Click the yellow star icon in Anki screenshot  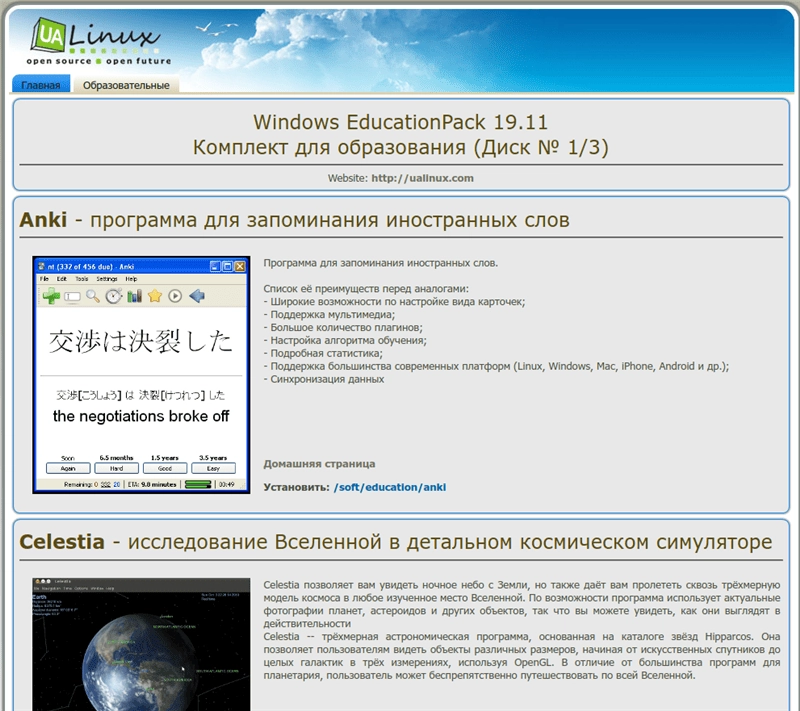click(x=155, y=296)
